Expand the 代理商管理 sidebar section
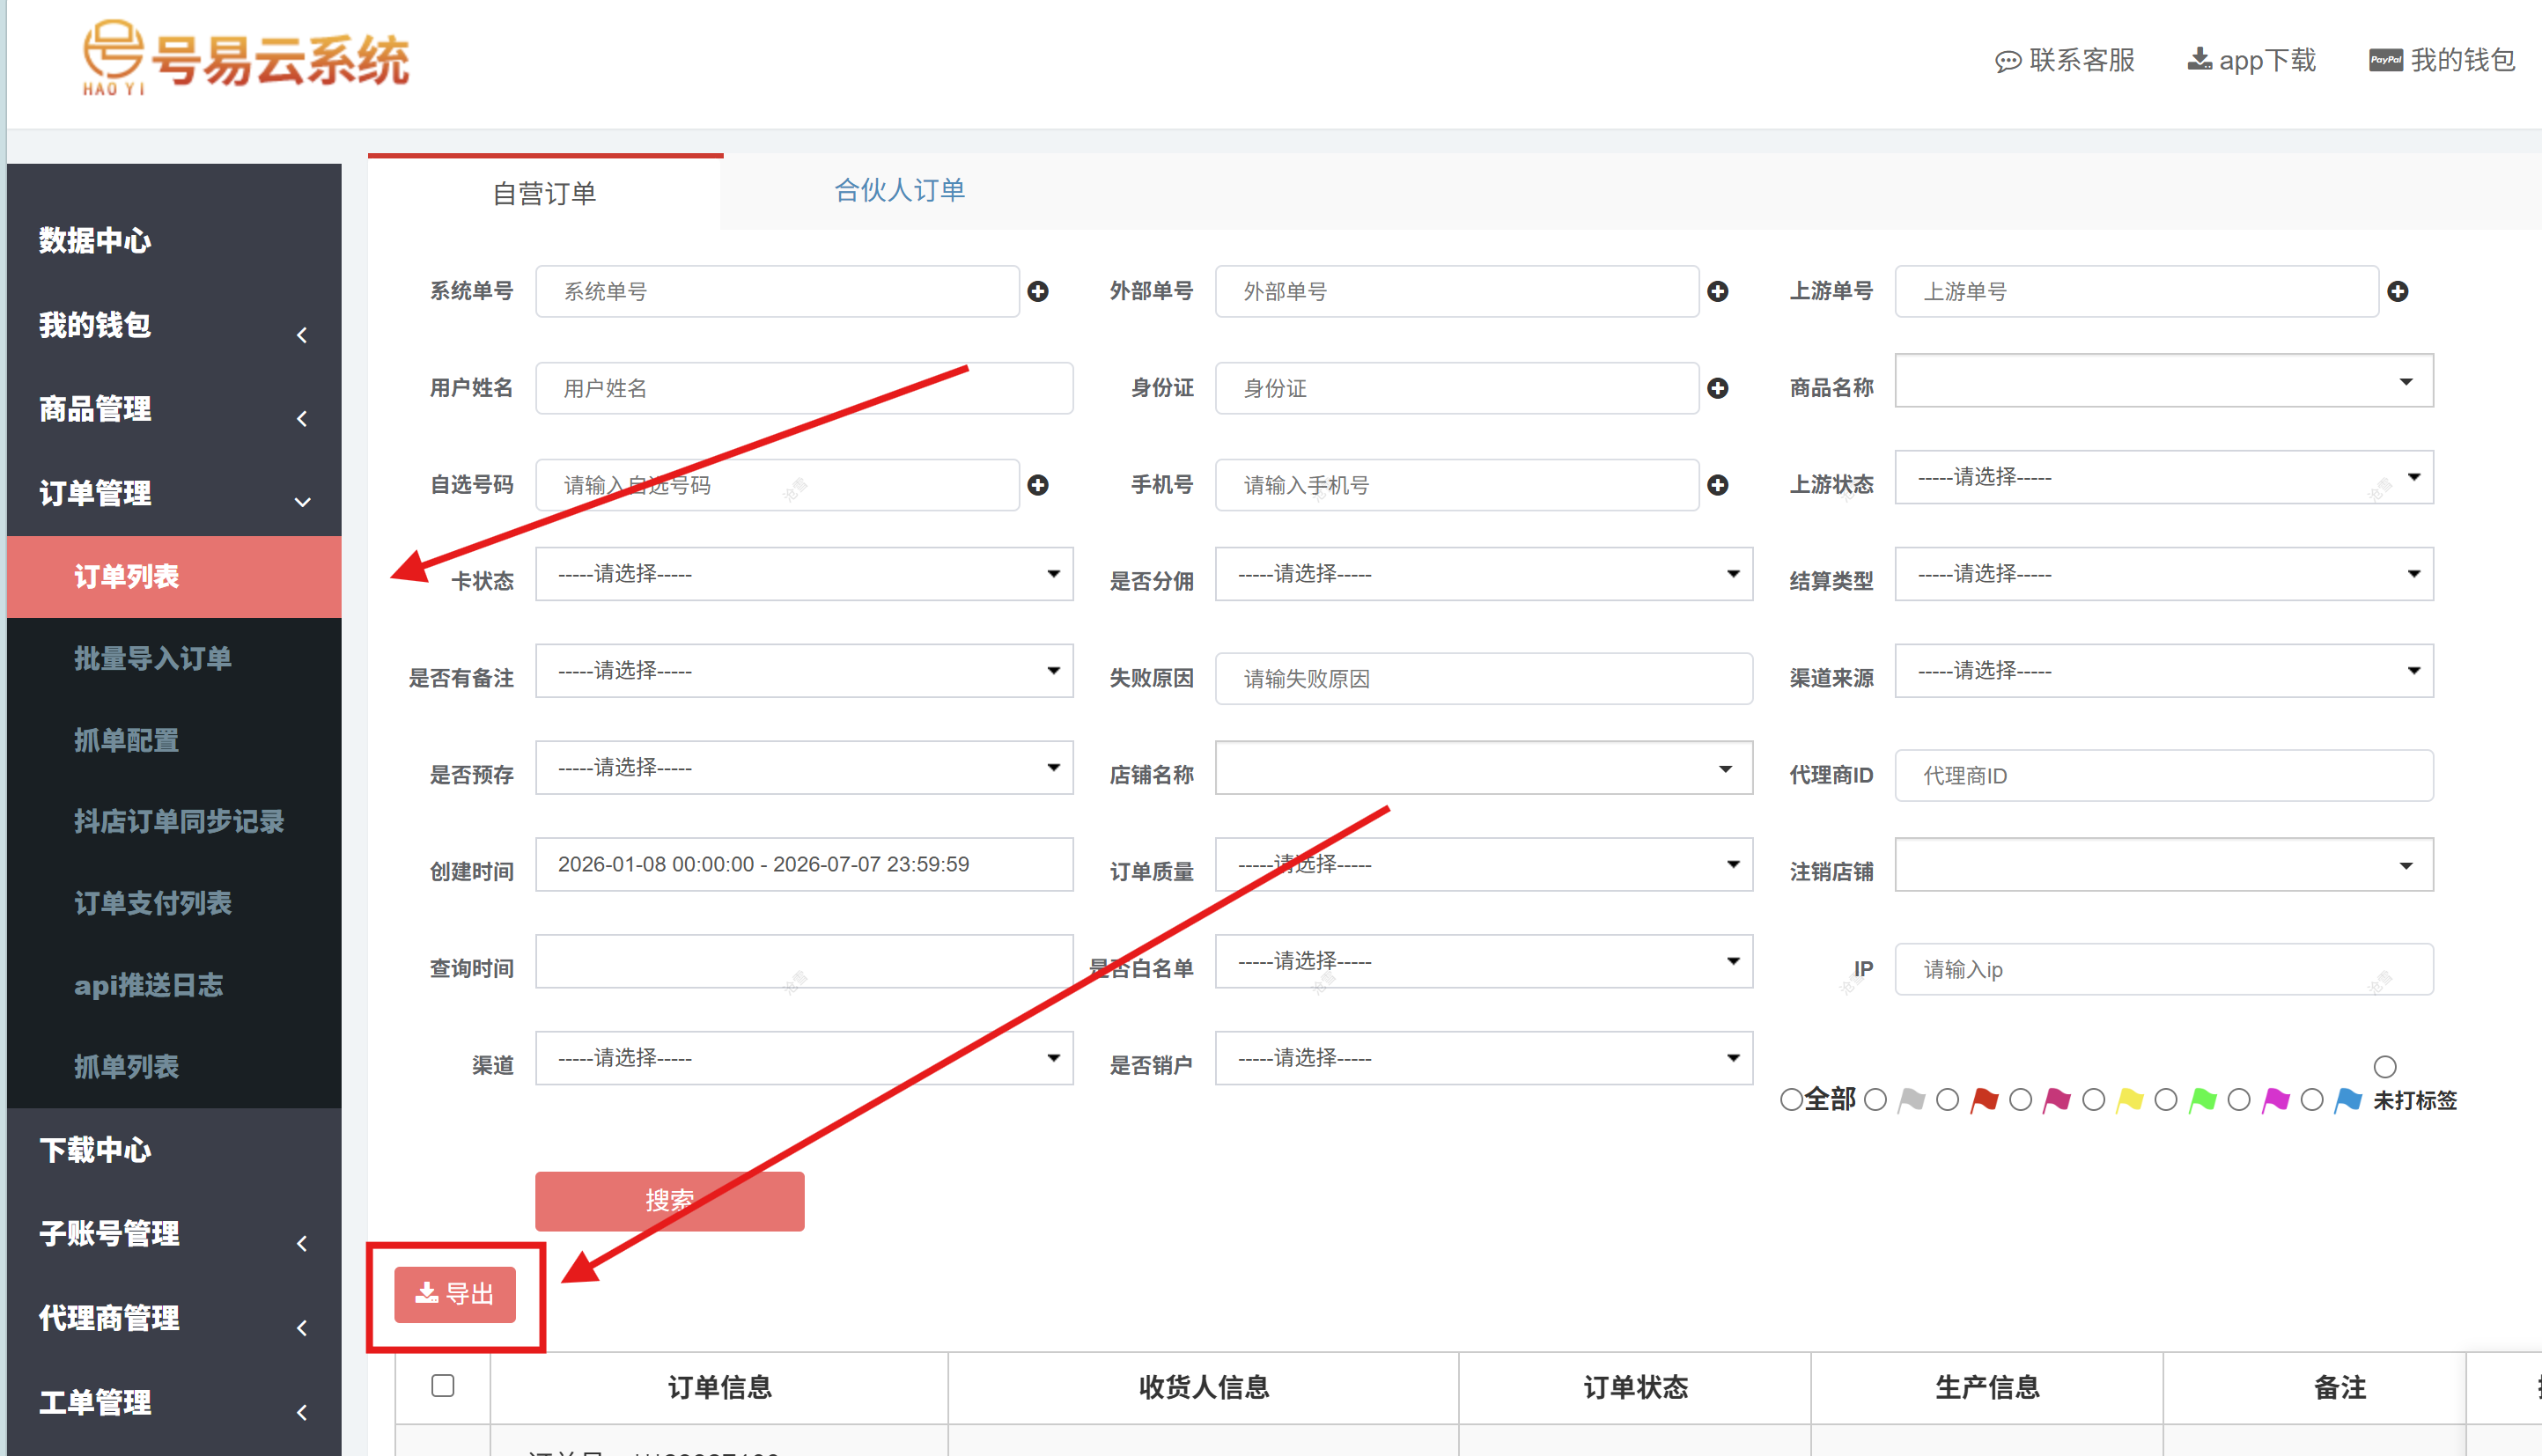This screenshot has height=1456, width=2542. pyautogui.click(x=174, y=1318)
